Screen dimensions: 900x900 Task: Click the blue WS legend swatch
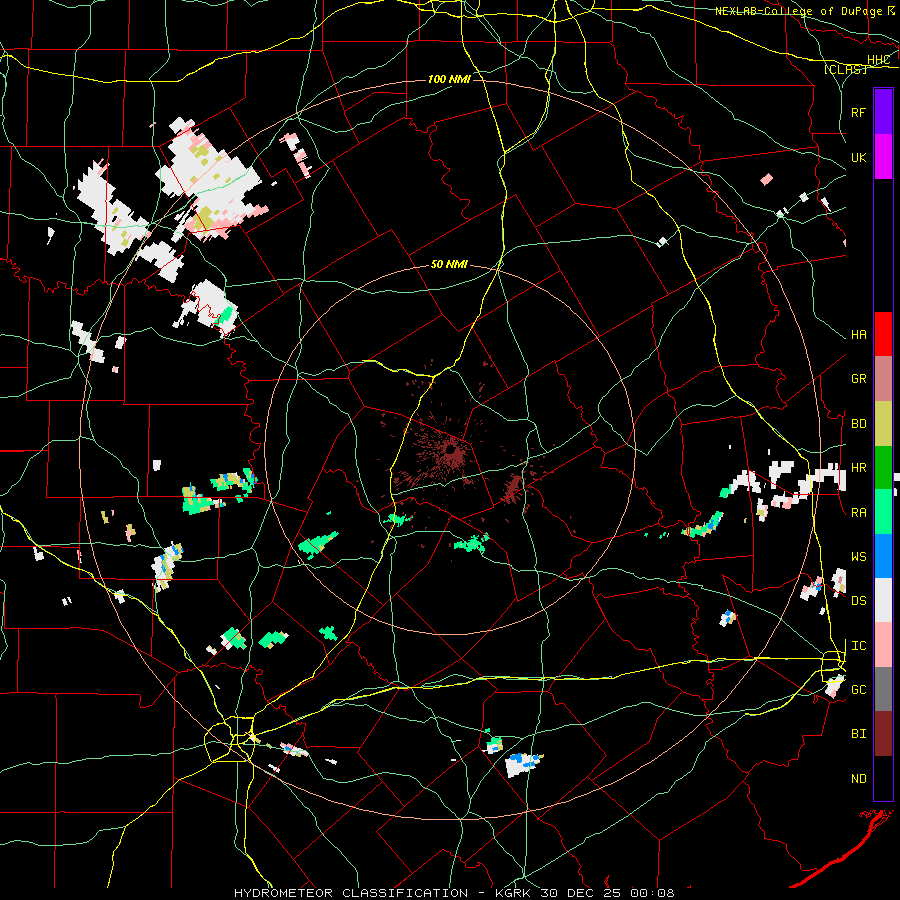pyautogui.click(x=883, y=556)
